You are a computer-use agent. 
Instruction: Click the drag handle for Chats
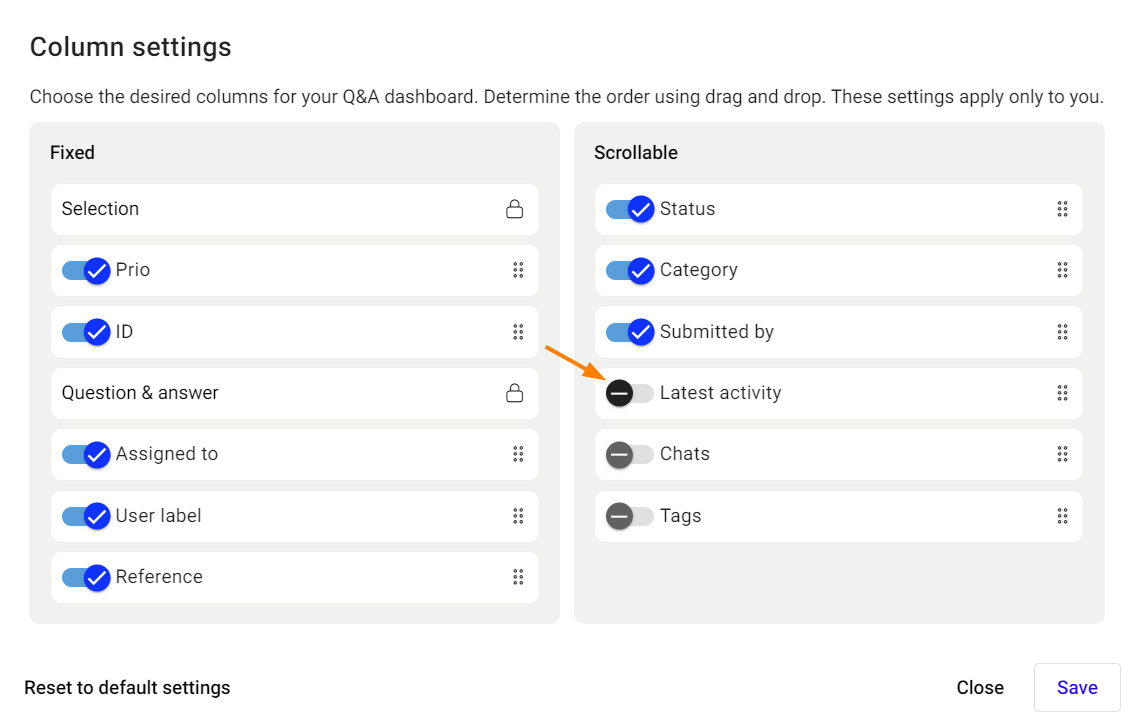(1062, 454)
